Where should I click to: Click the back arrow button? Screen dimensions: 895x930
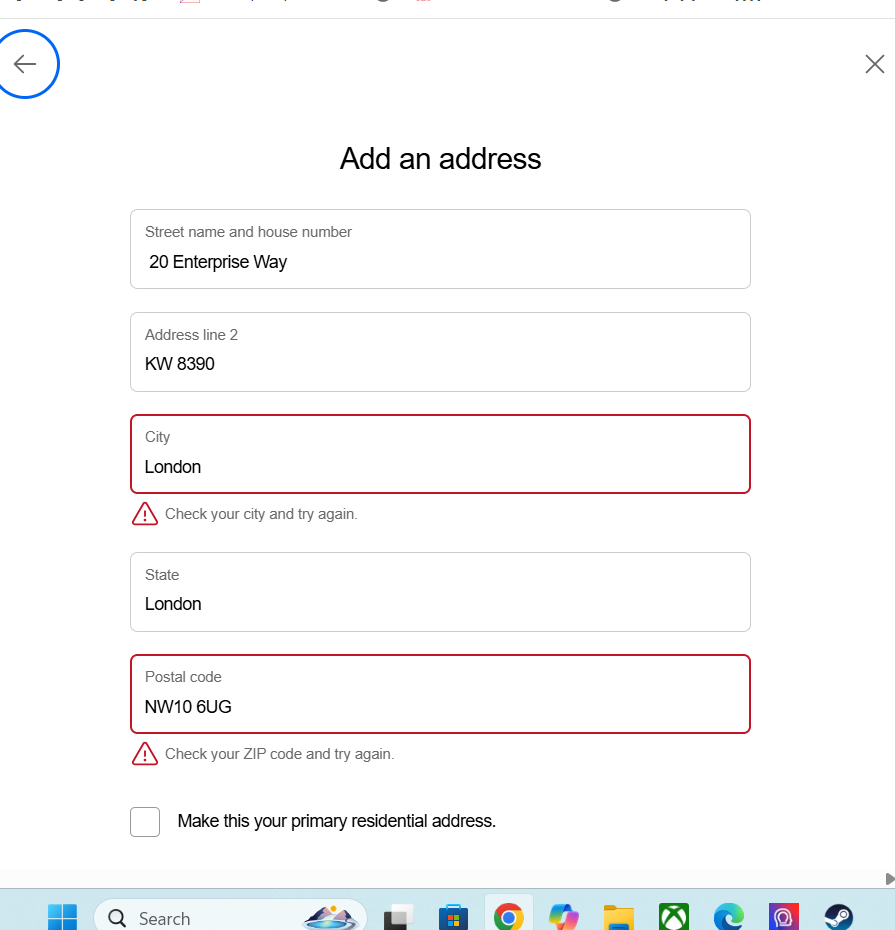[x=25, y=65]
